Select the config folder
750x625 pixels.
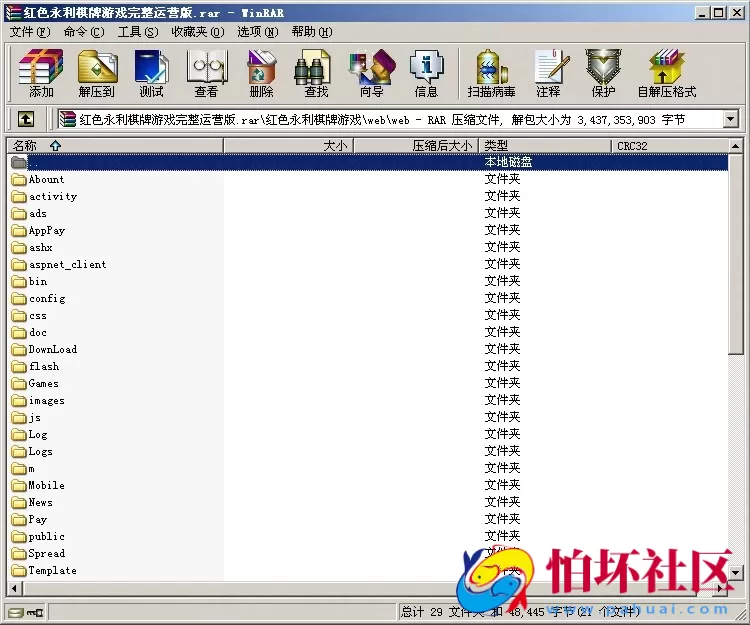38,298
